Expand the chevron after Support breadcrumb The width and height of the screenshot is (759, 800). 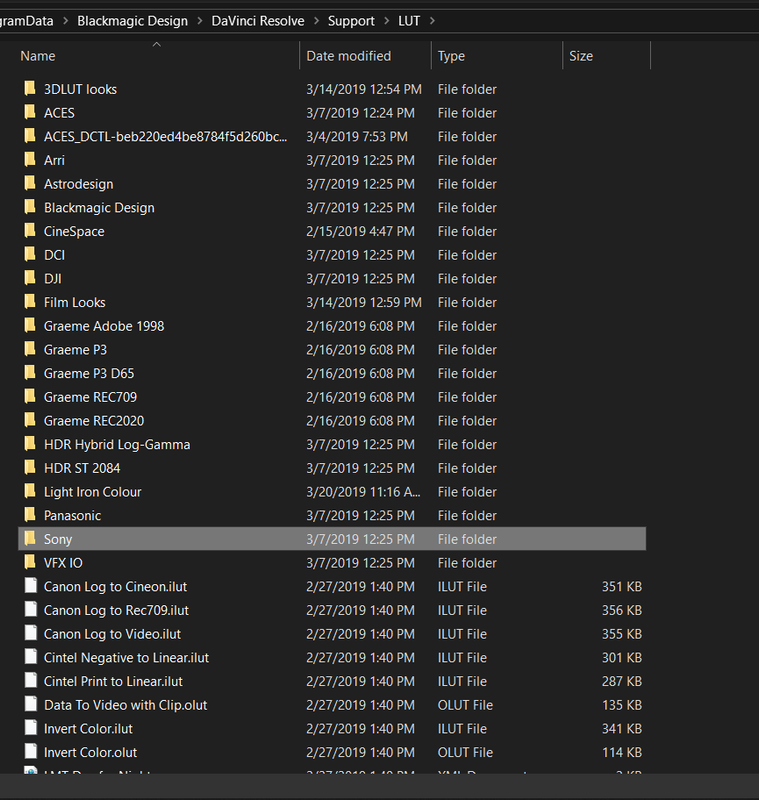[386, 21]
